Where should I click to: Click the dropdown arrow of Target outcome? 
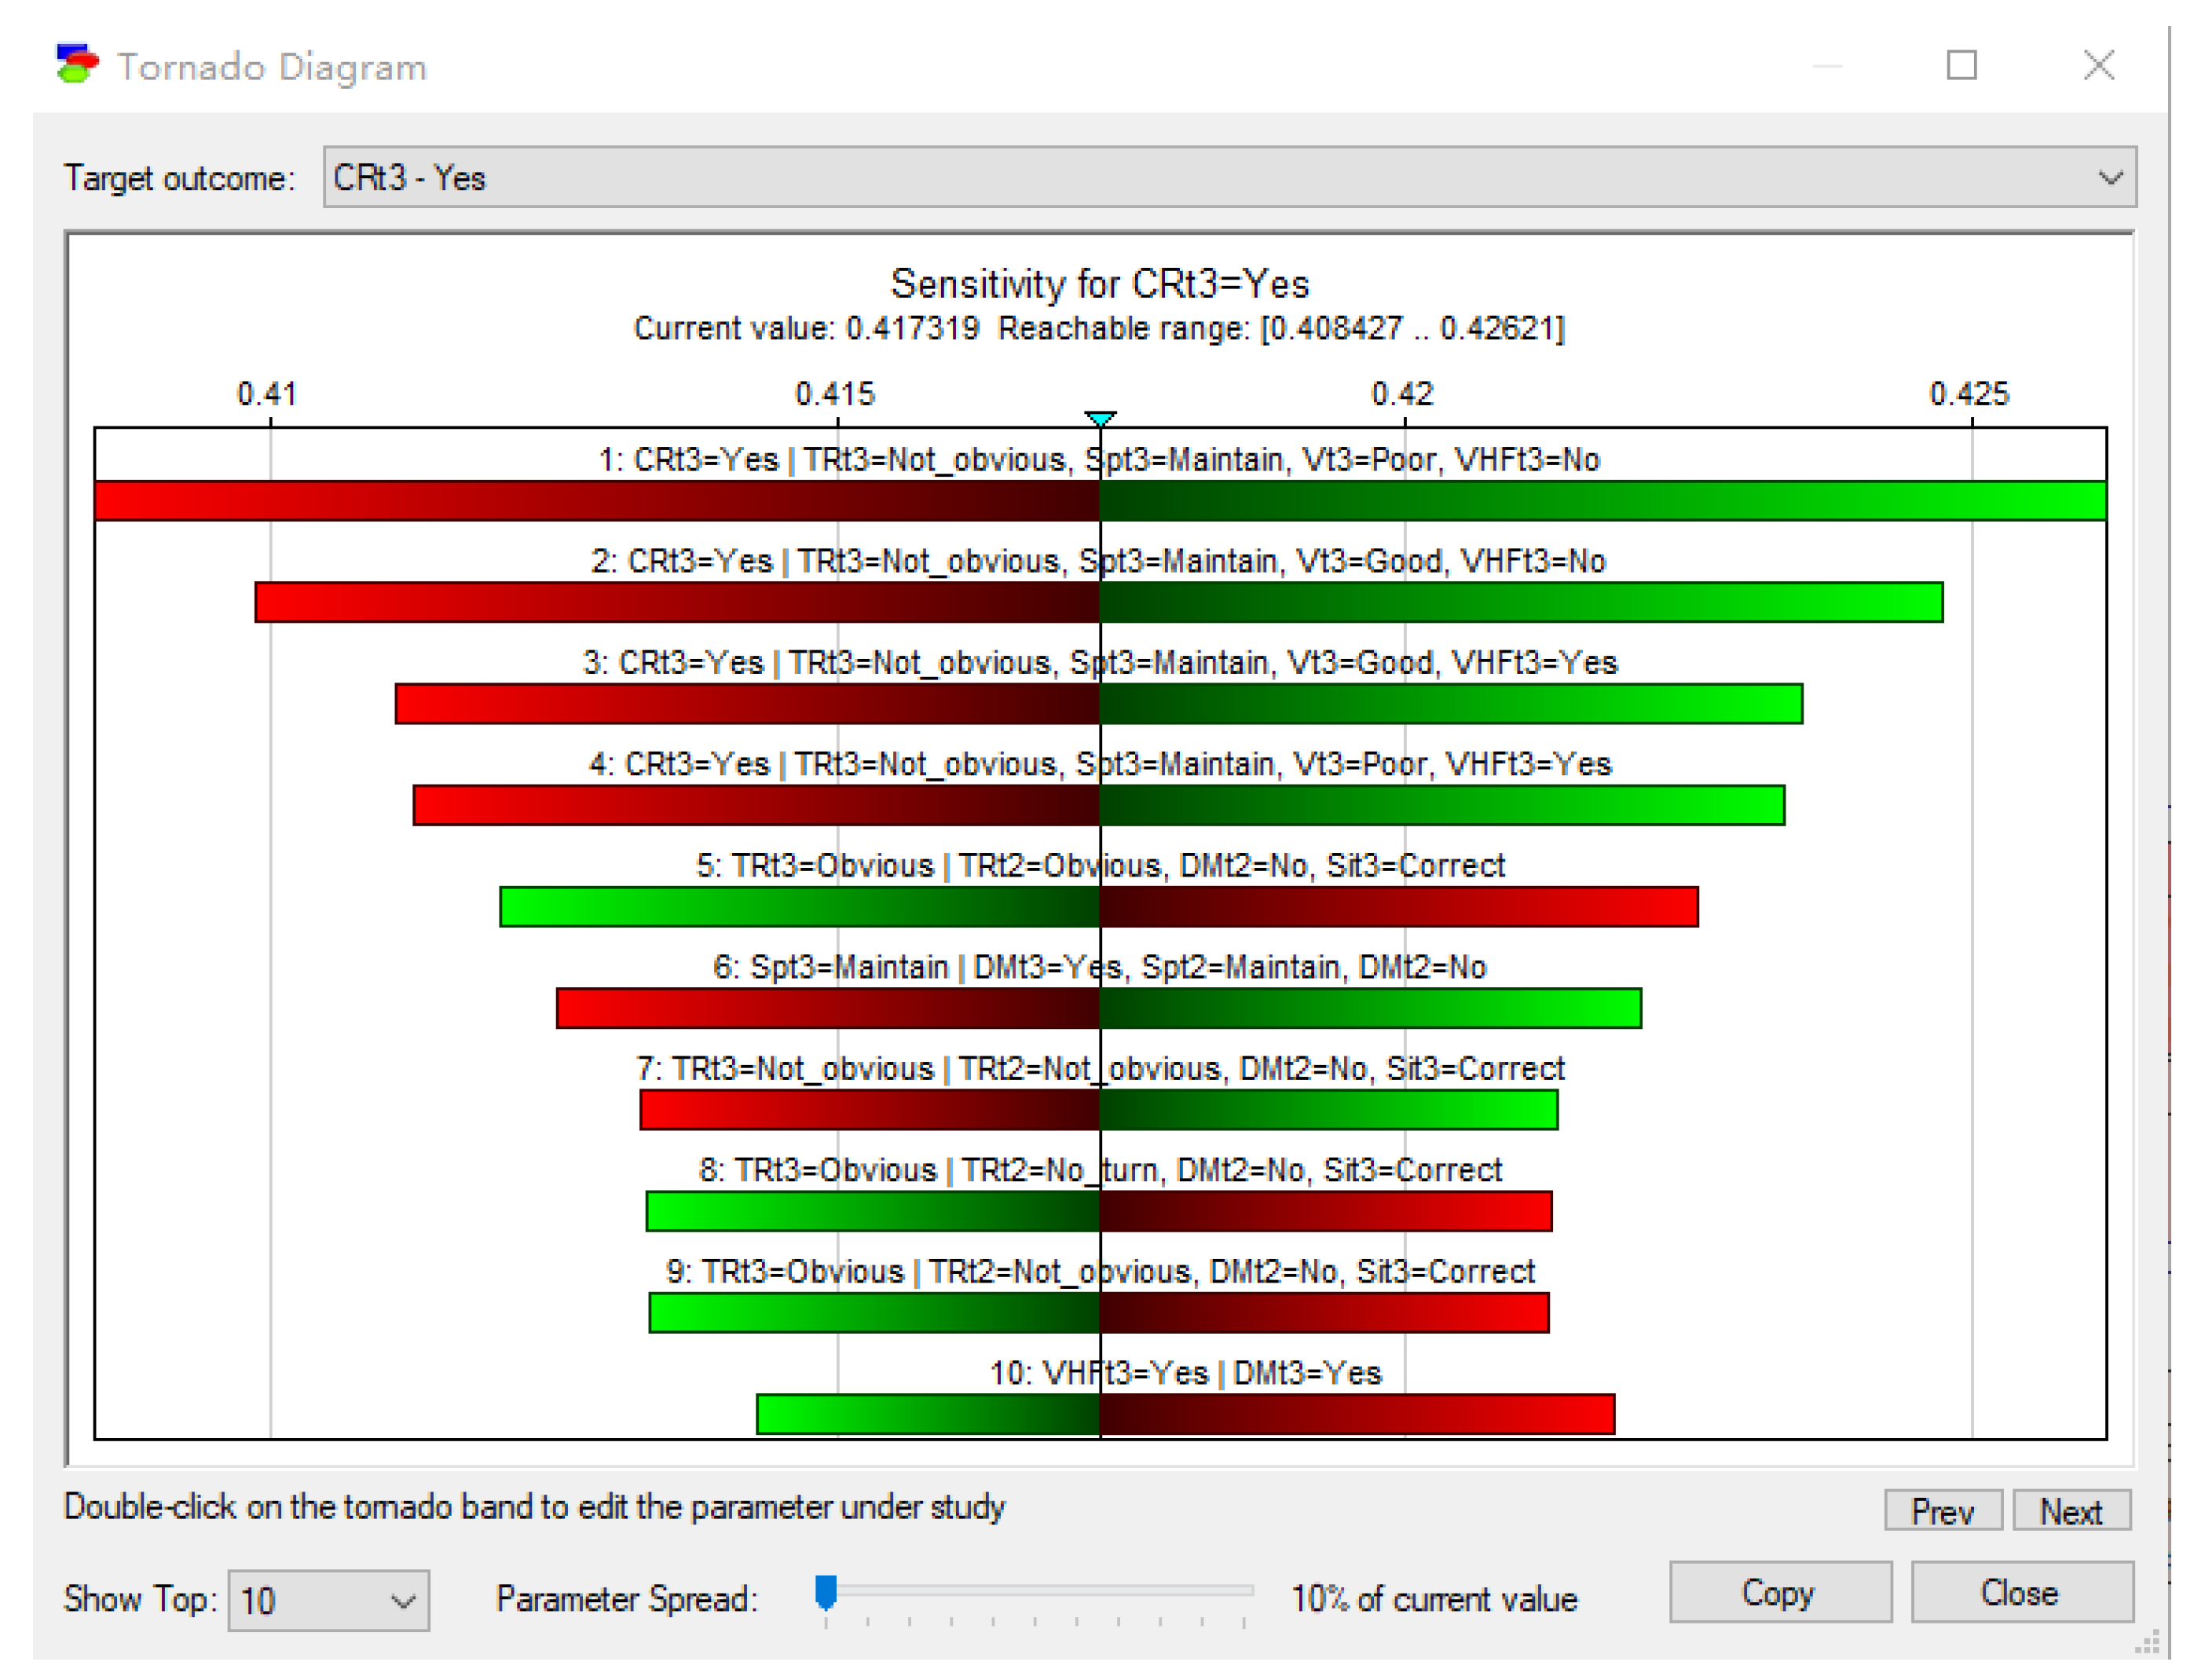coord(2110,178)
